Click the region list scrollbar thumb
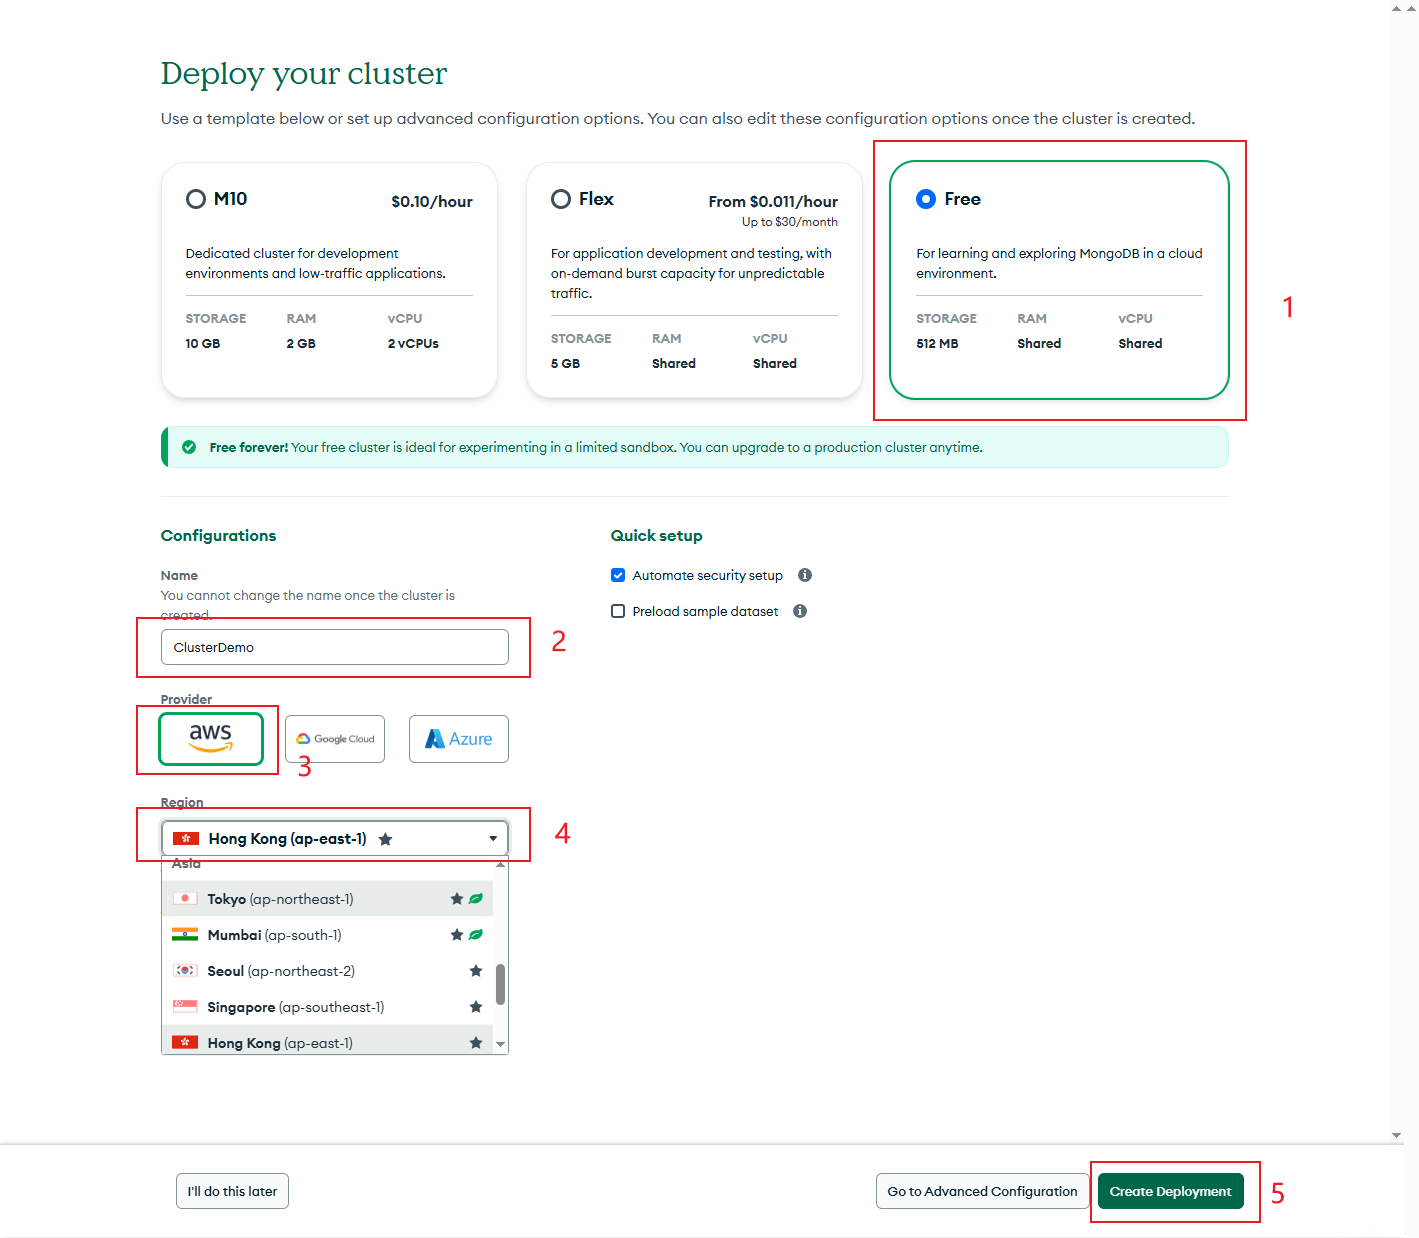Image resolution: width=1419 pixels, height=1238 pixels. 500,984
